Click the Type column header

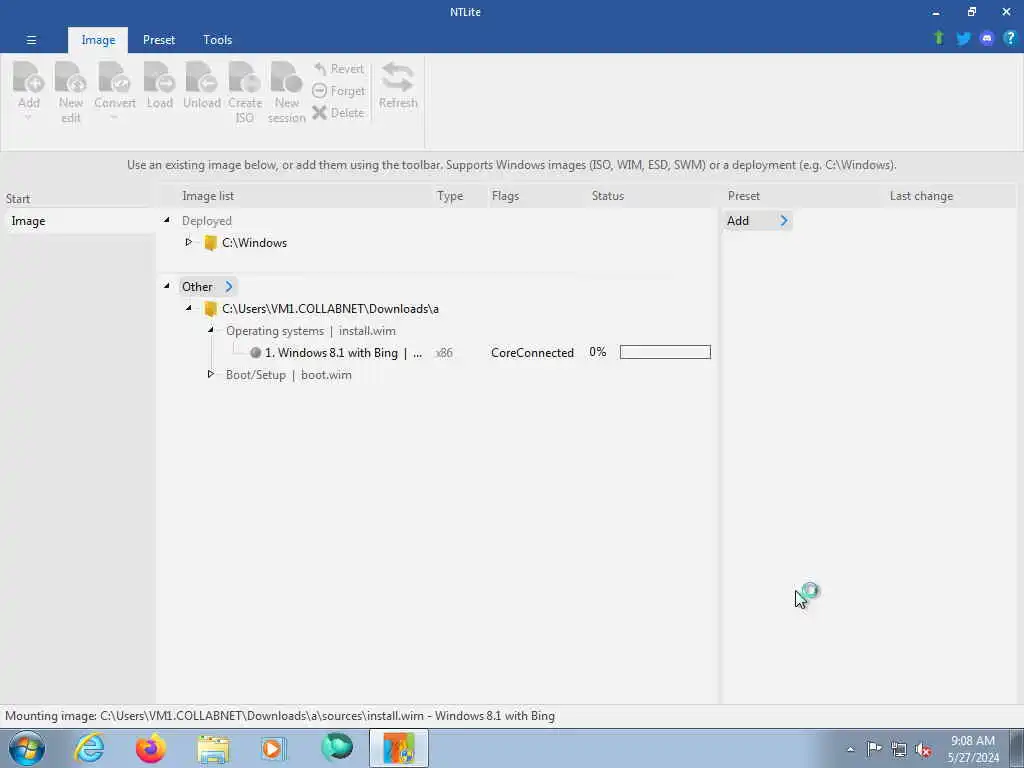(450, 196)
